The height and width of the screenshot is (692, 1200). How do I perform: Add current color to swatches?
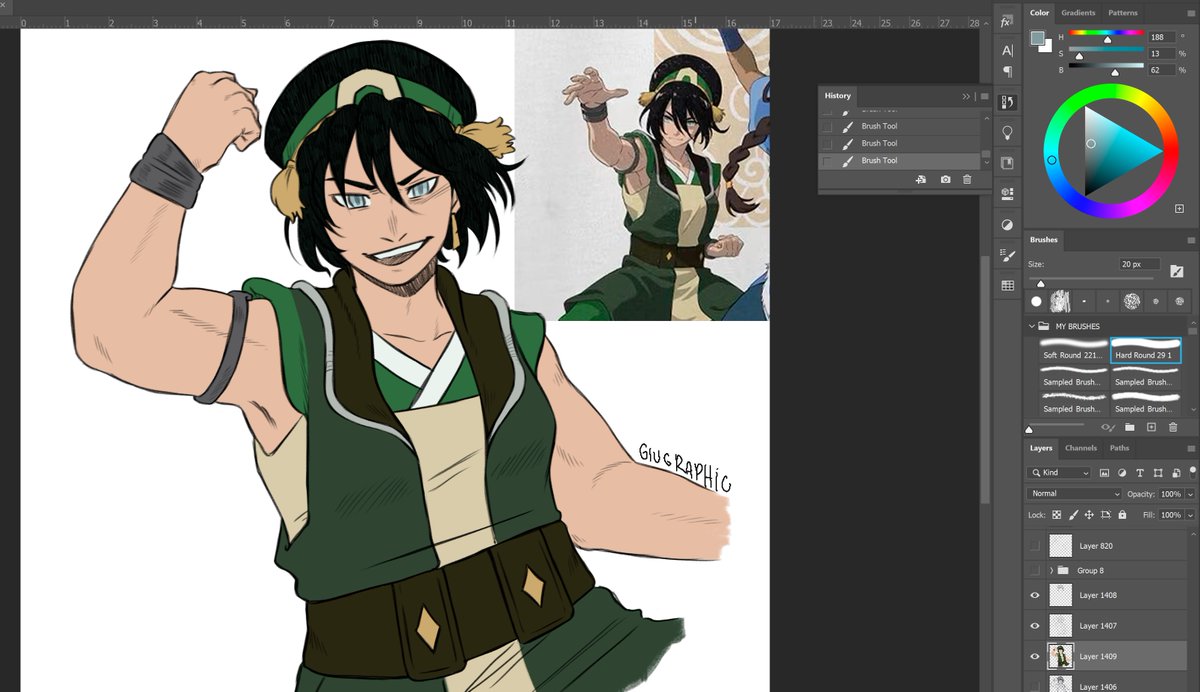1179,208
